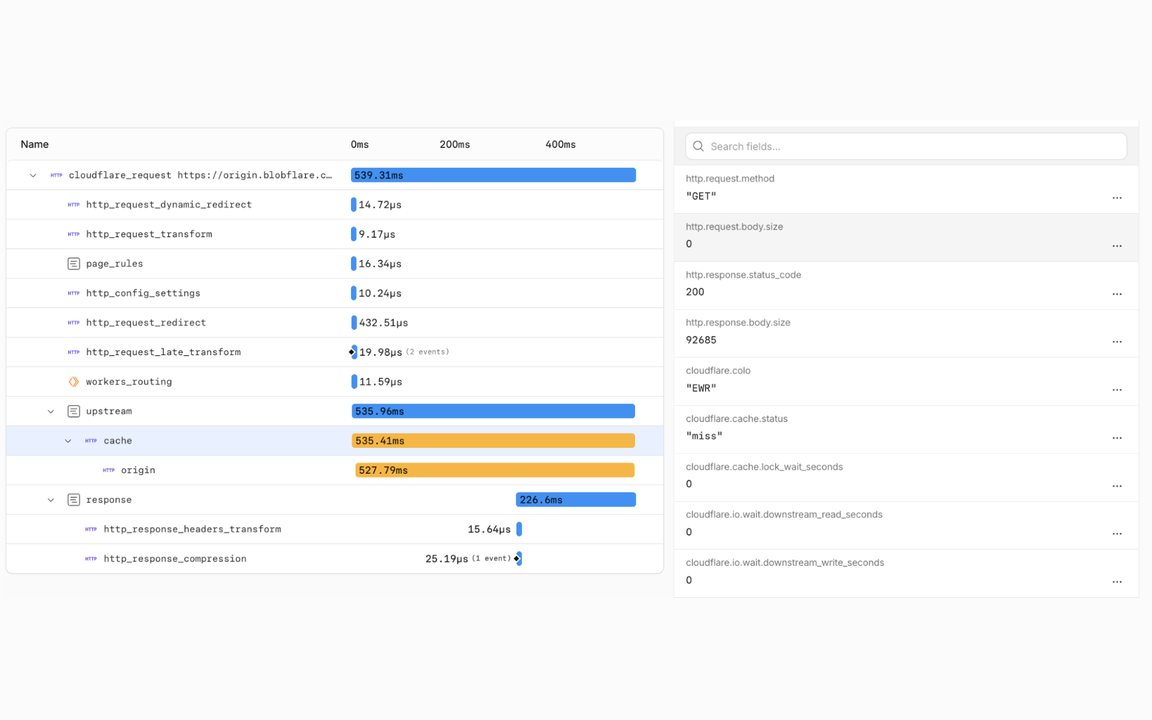Image resolution: width=1152 pixels, height=720 pixels.
Task: Click the HTTP icon beside http_config_settings
Action: click(73, 293)
